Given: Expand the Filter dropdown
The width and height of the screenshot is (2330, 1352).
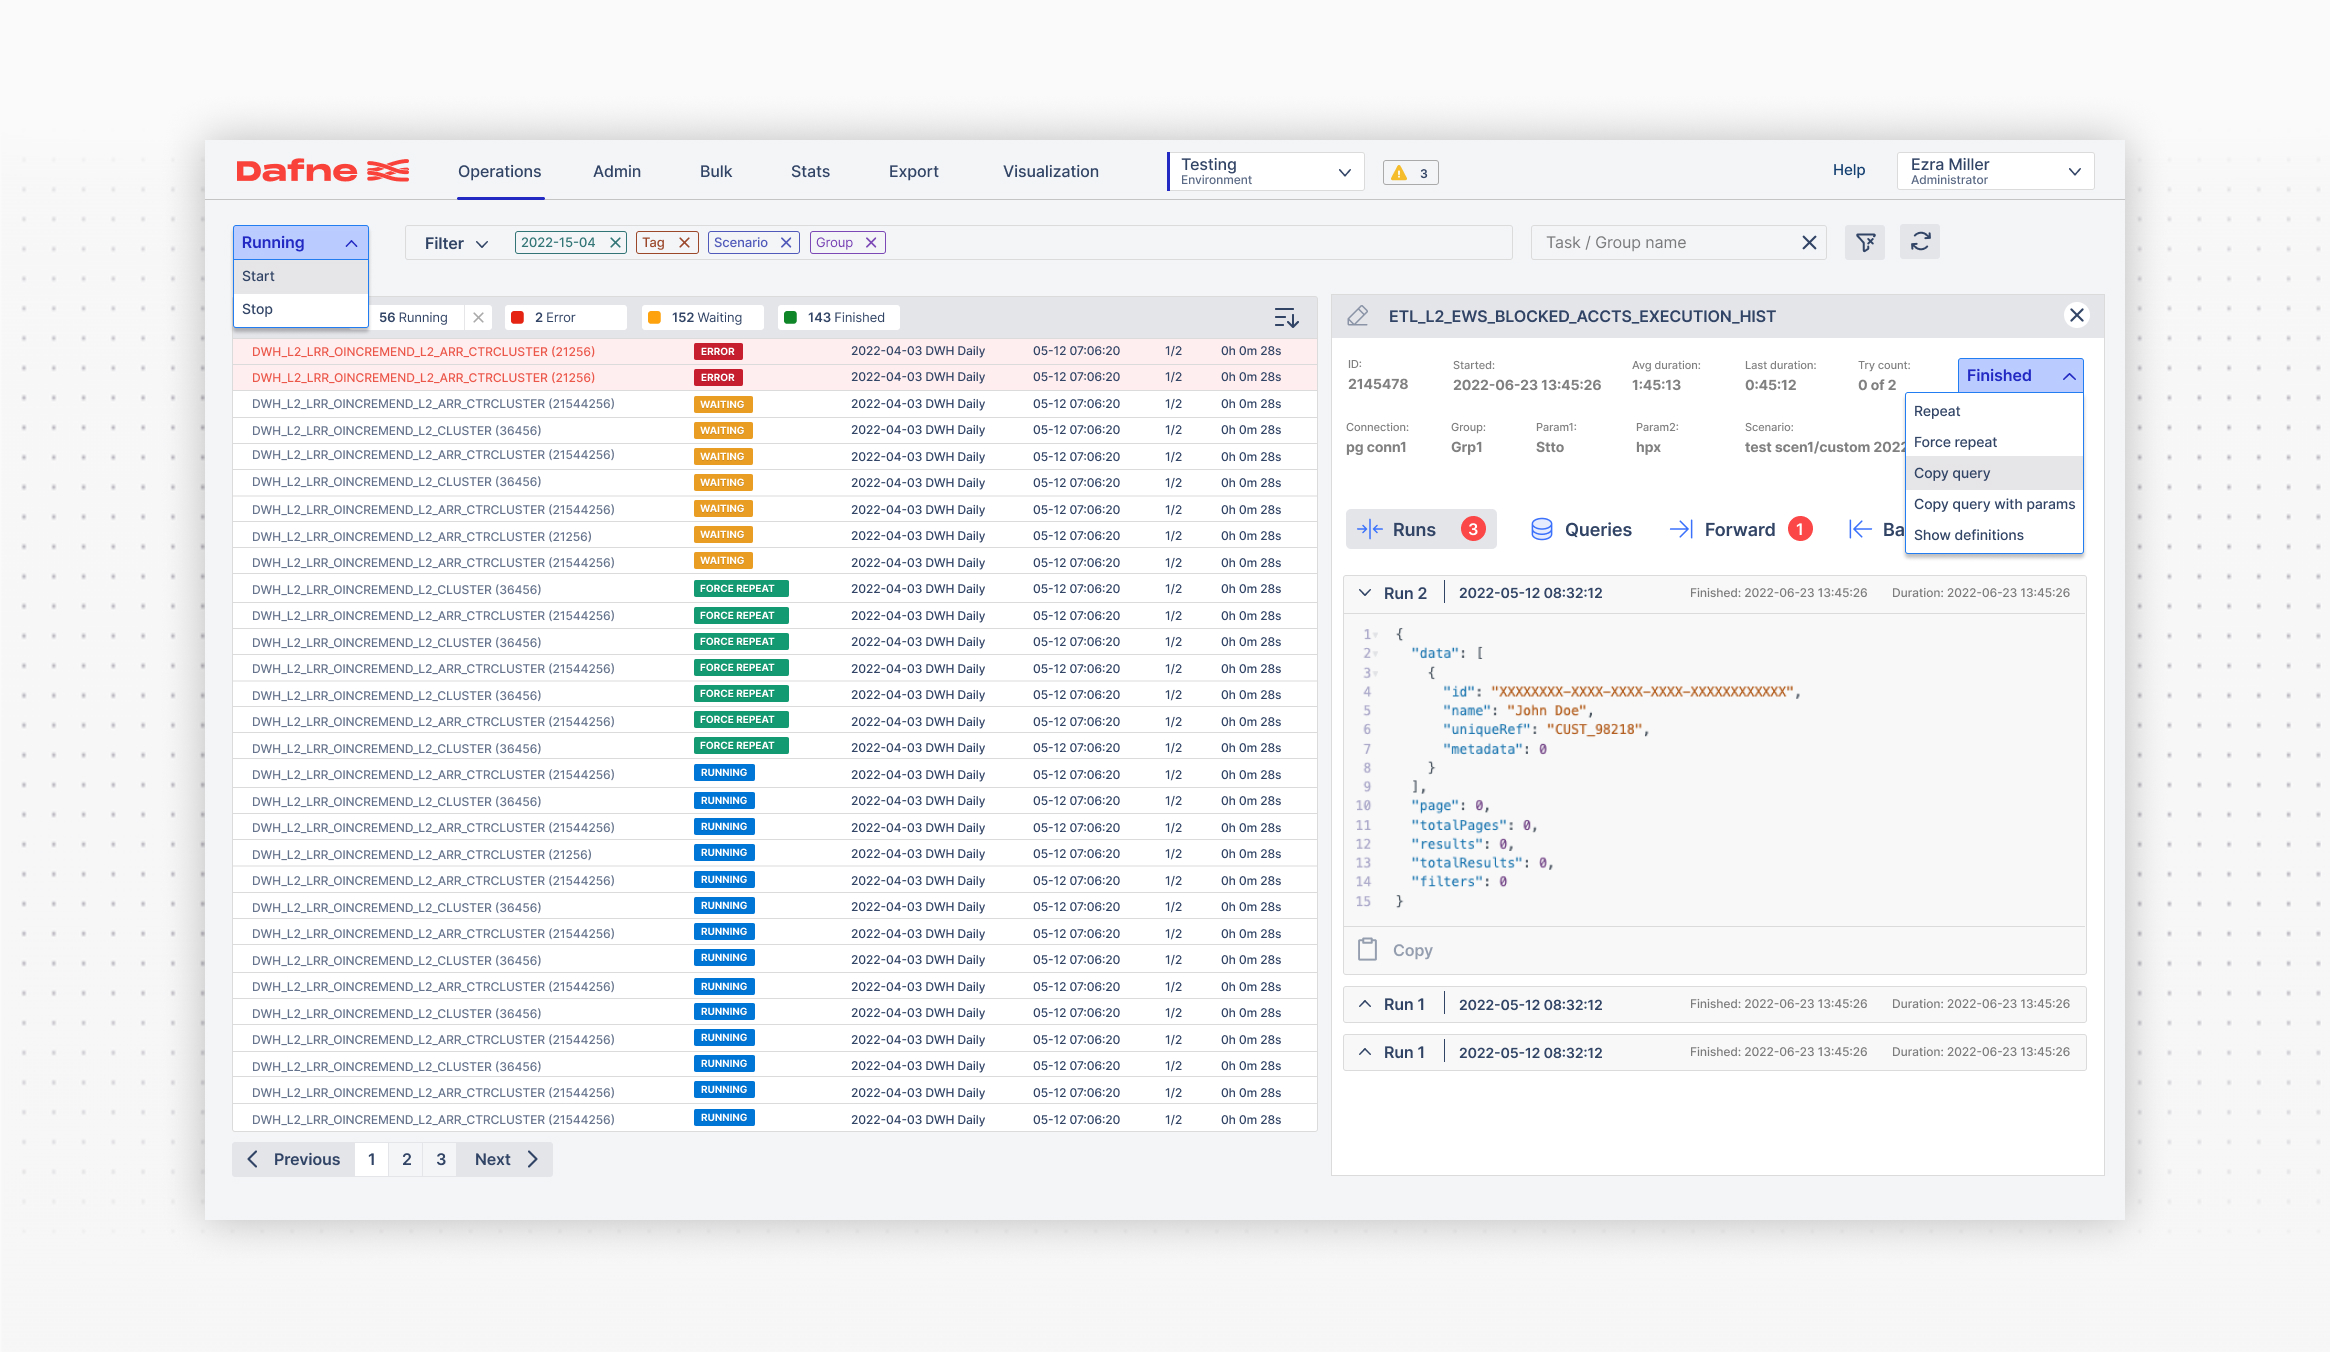Looking at the screenshot, I should coord(456,243).
